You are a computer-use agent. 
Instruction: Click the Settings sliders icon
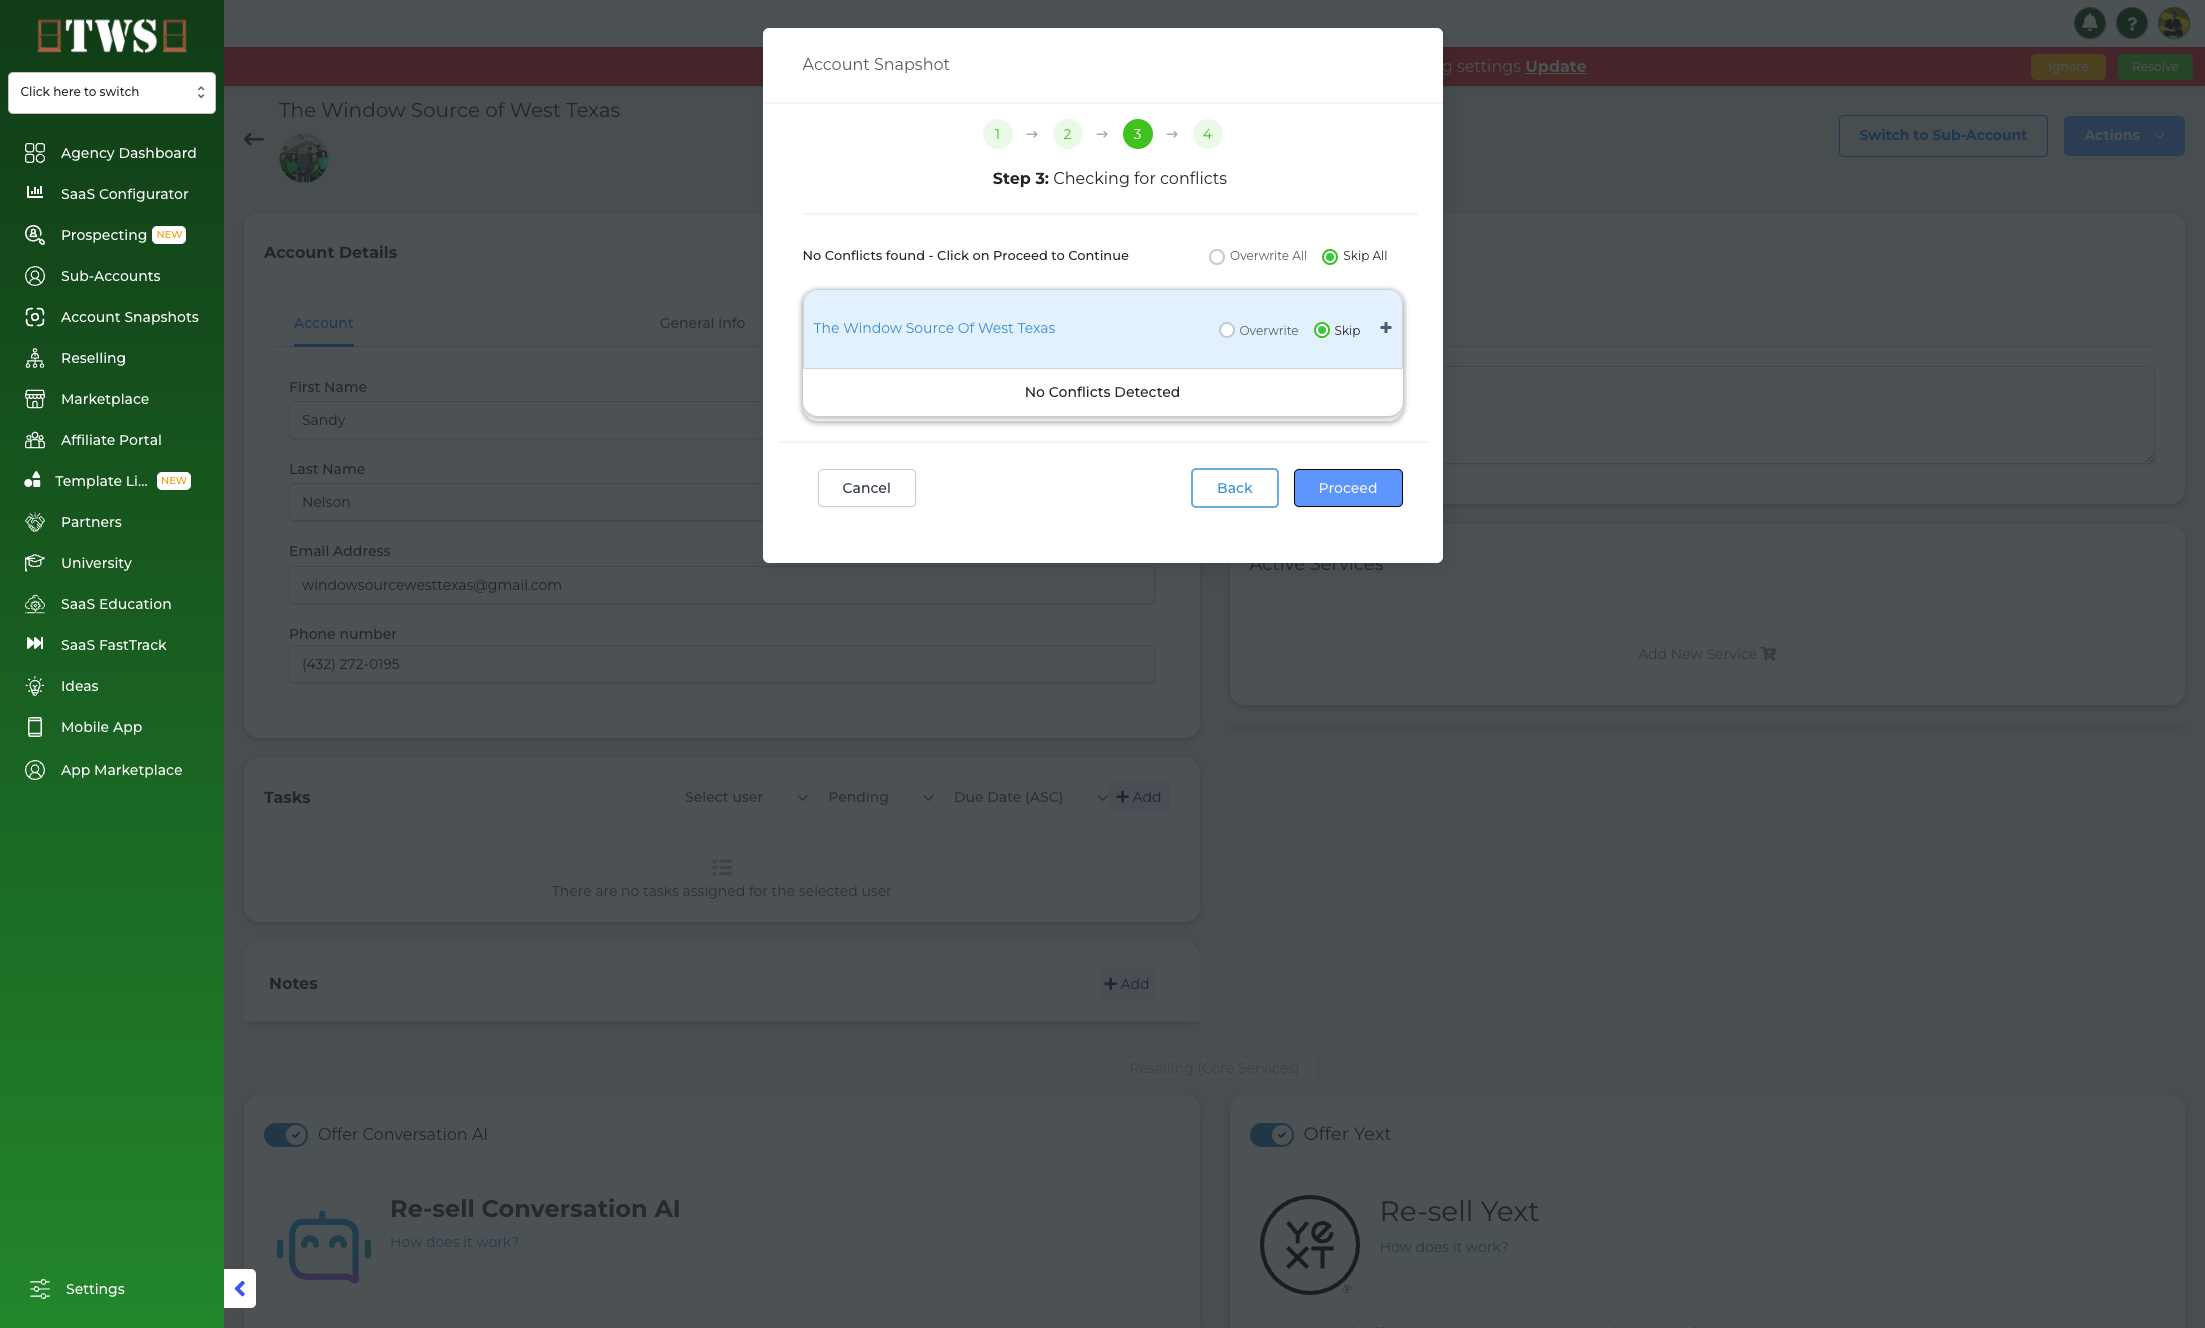pos(40,1289)
